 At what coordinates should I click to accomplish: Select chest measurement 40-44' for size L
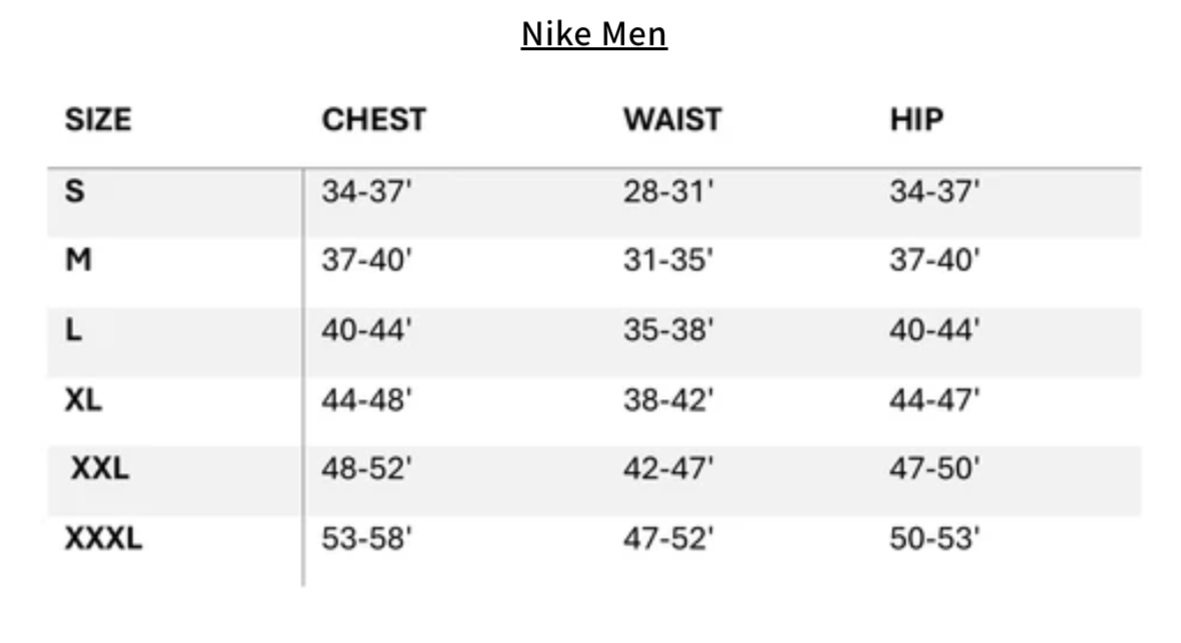point(366,330)
